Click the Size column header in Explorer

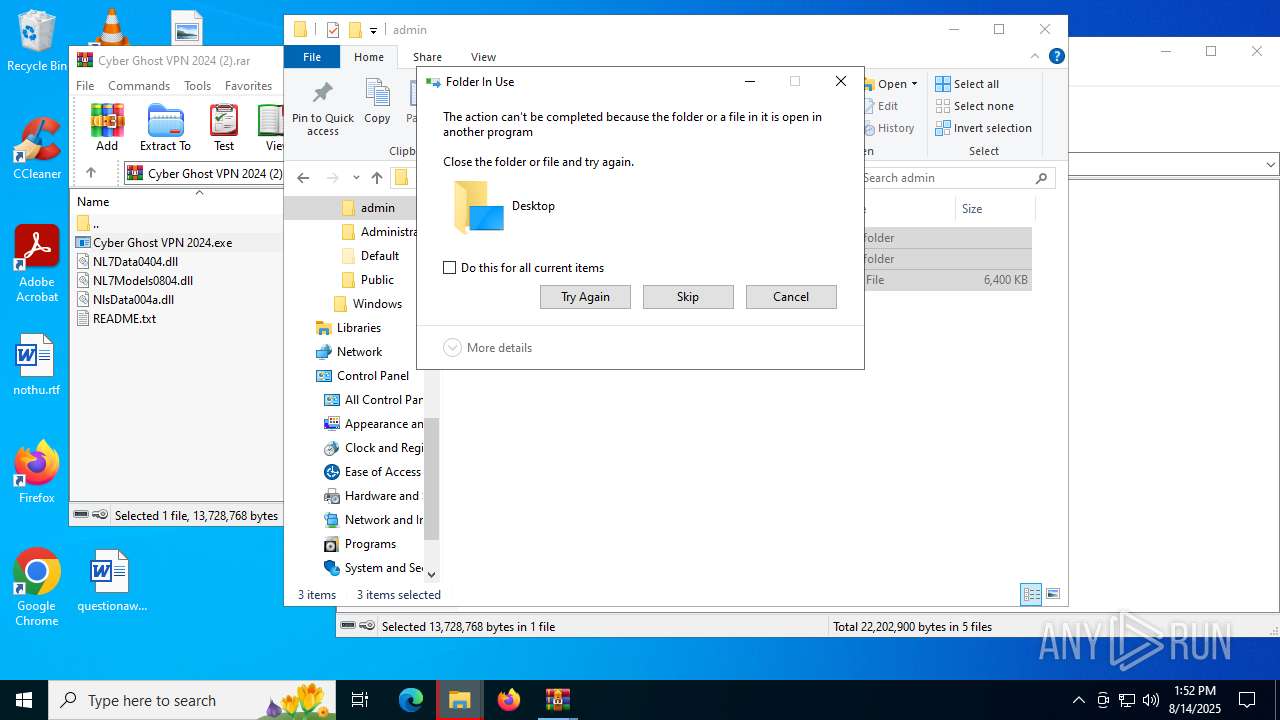click(994, 209)
